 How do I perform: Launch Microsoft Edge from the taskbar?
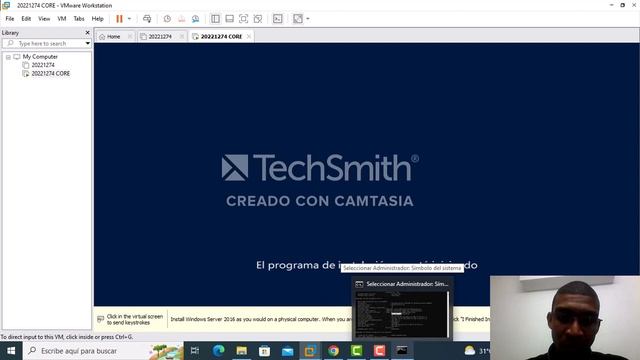point(218,351)
